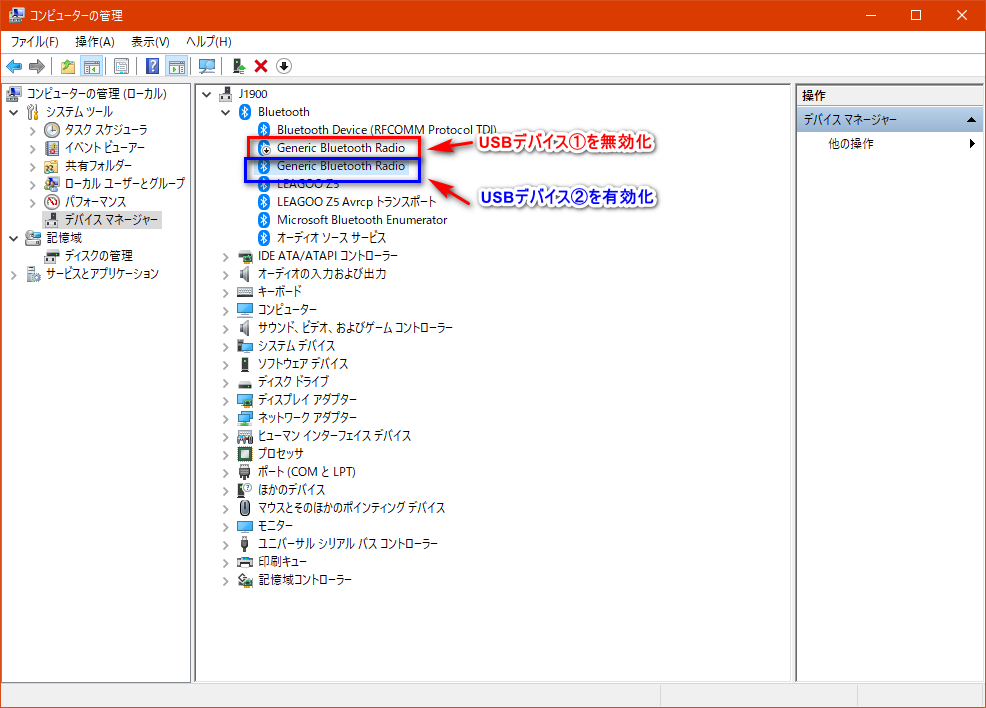
Task: Open the 表示(V) menu
Action: (x=150, y=41)
